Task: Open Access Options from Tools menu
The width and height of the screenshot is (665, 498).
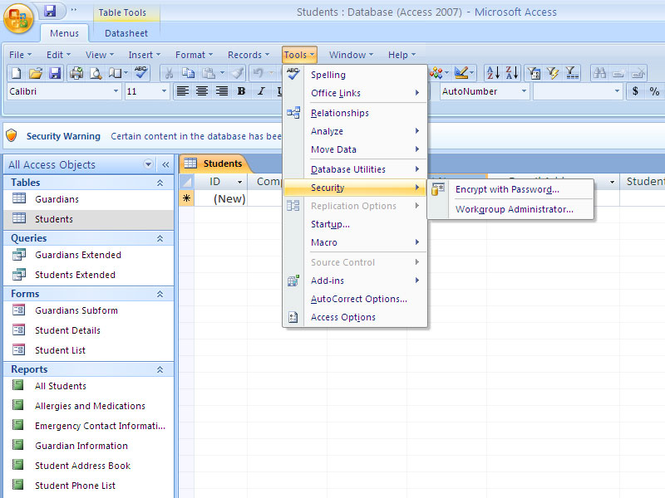Action: click(343, 317)
